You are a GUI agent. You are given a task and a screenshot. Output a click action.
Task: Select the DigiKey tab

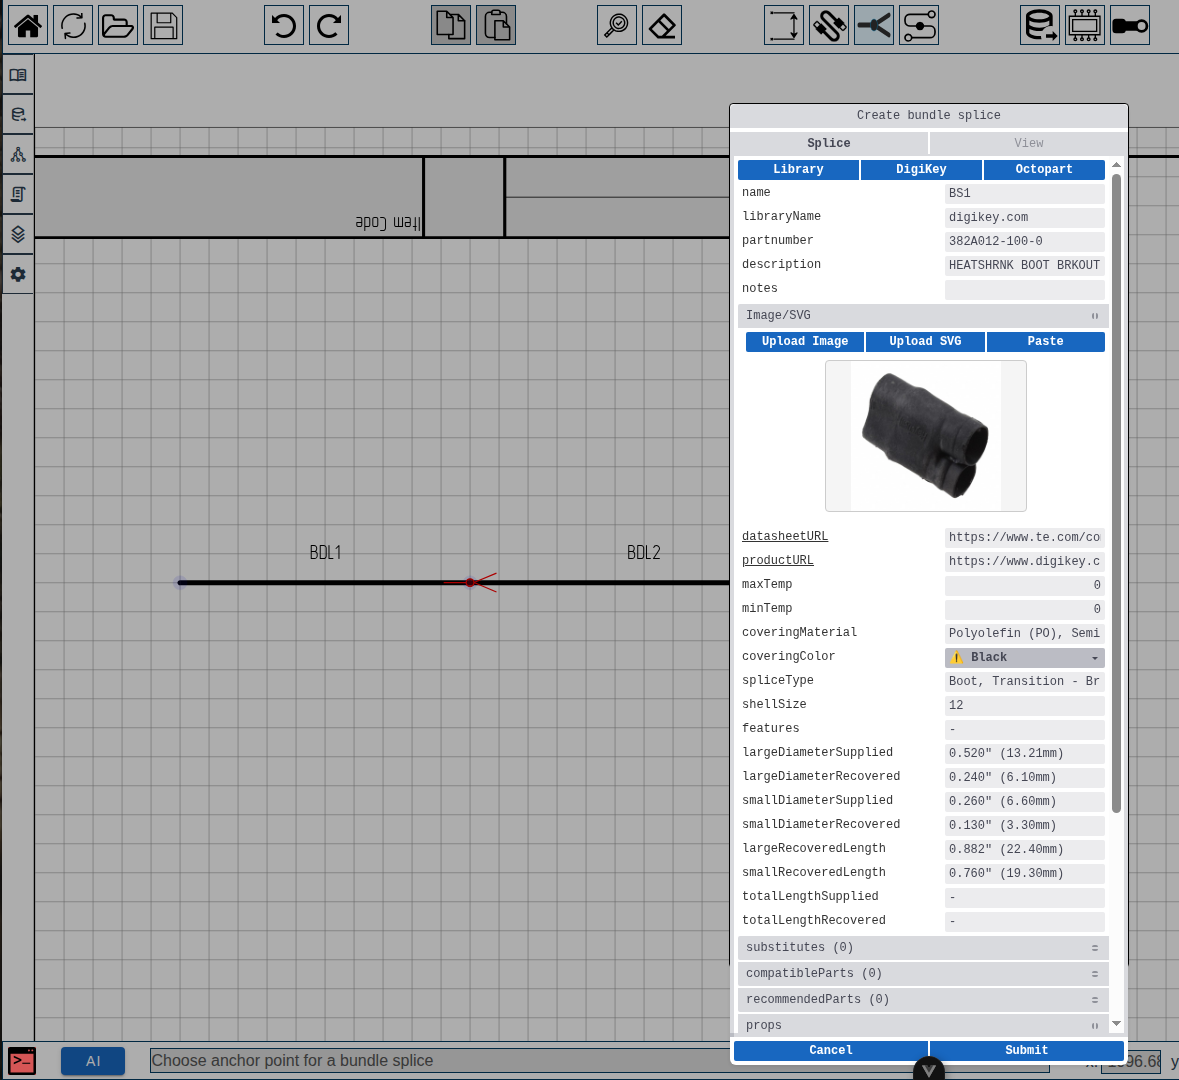(x=921, y=169)
